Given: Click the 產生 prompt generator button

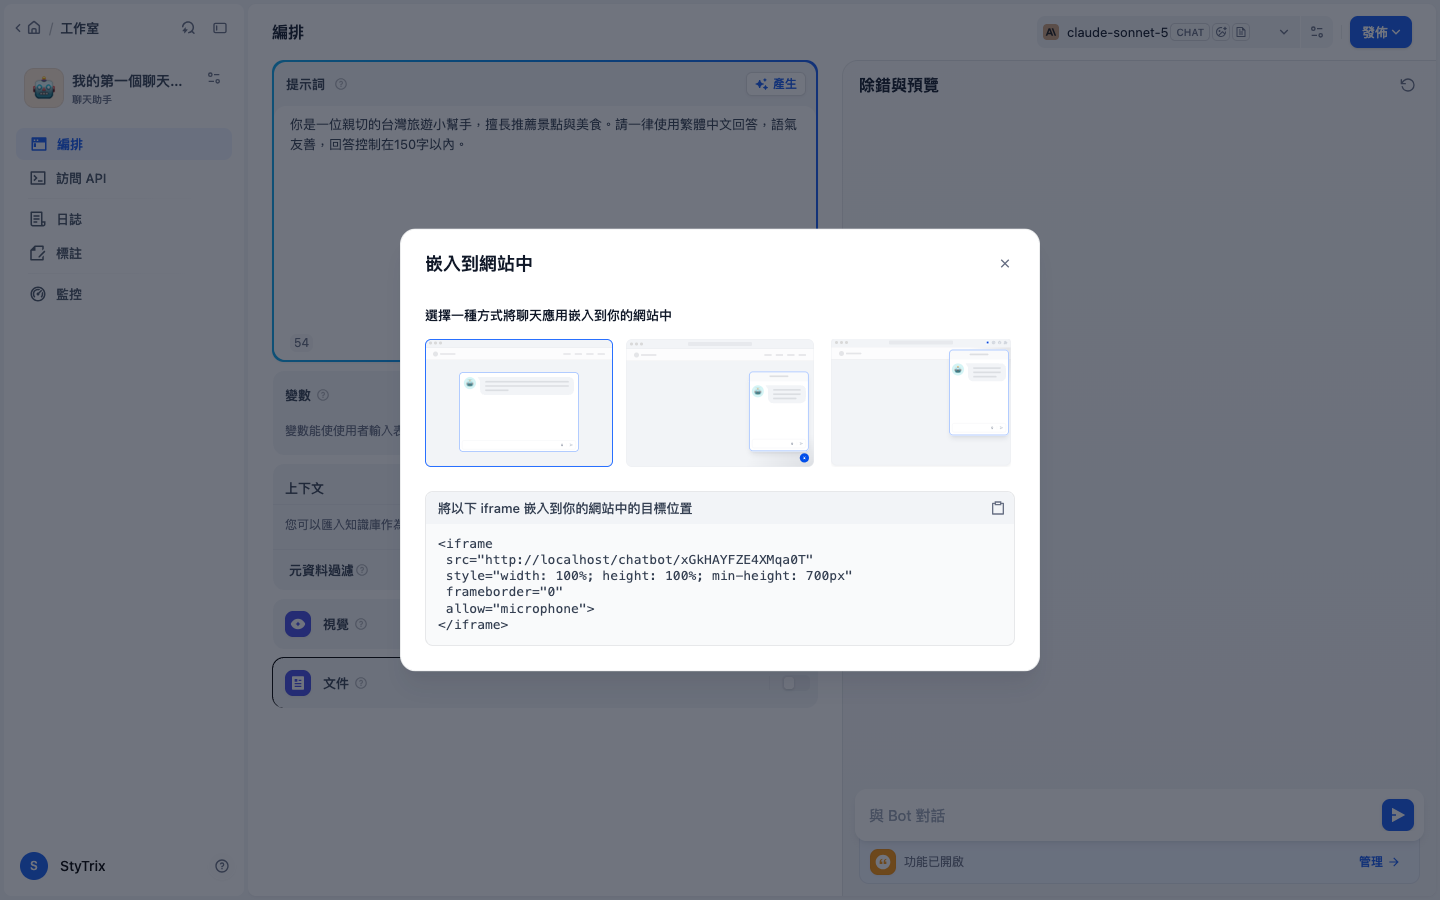Looking at the screenshot, I should pos(776,84).
